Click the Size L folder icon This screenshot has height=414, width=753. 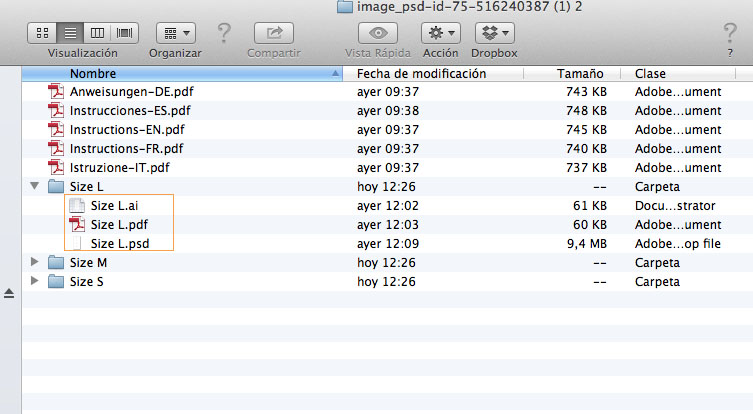[x=56, y=186]
